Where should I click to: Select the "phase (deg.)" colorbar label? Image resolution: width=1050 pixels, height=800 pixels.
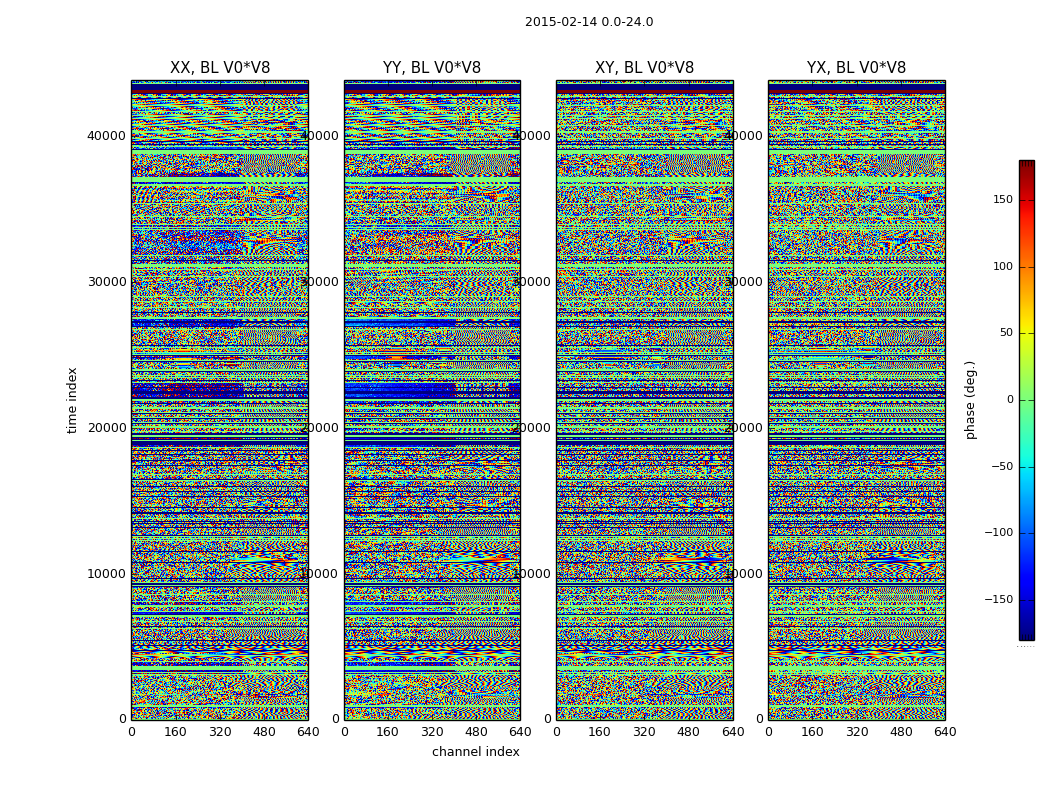[x=970, y=400]
